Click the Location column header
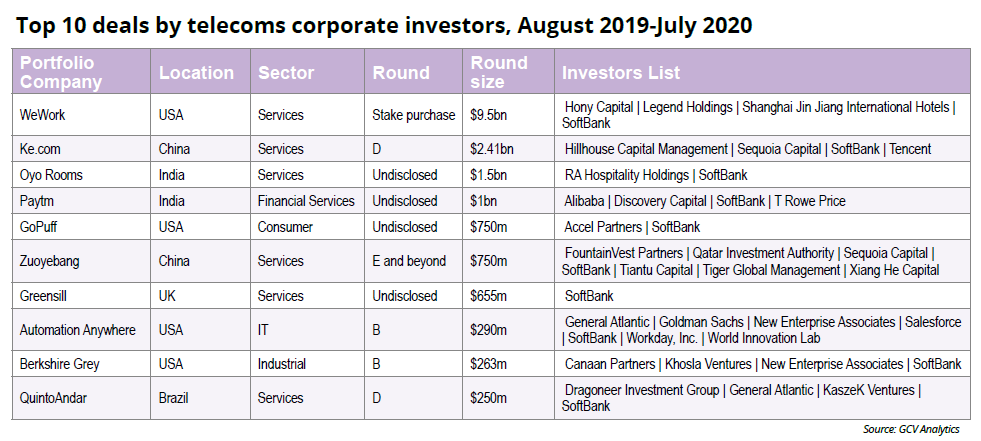Viewport: 981px width, 441px height. pyautogui.click(x=196, y=73)
